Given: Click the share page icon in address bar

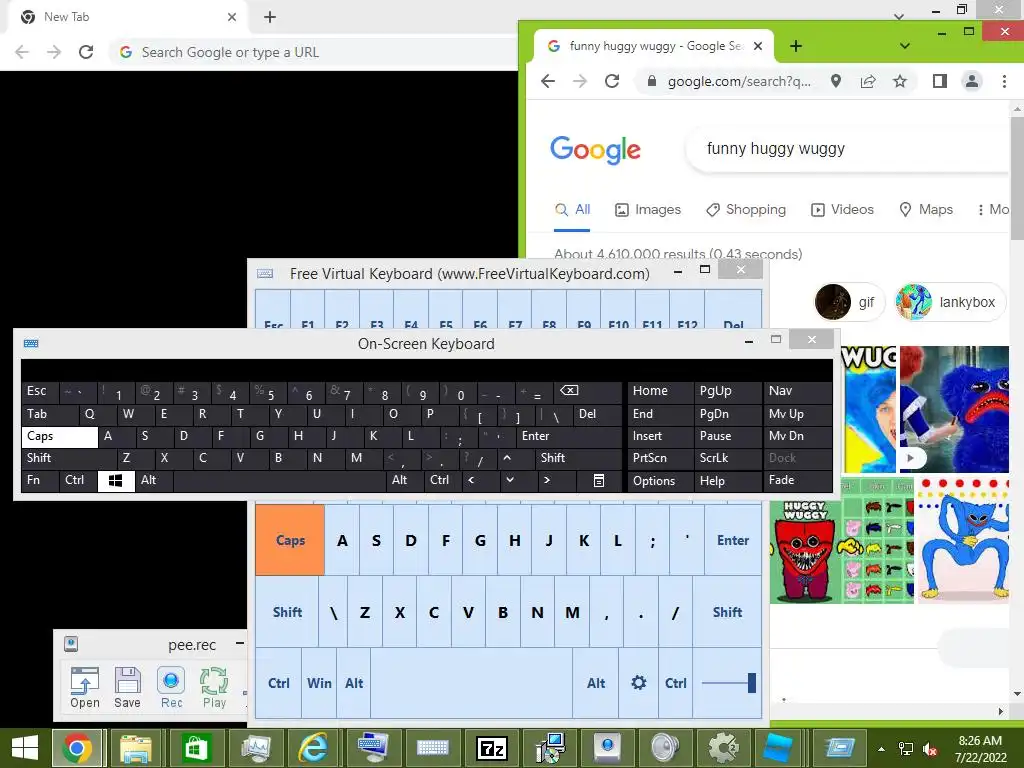Looking at the screenshot, I should click(868, 81).
